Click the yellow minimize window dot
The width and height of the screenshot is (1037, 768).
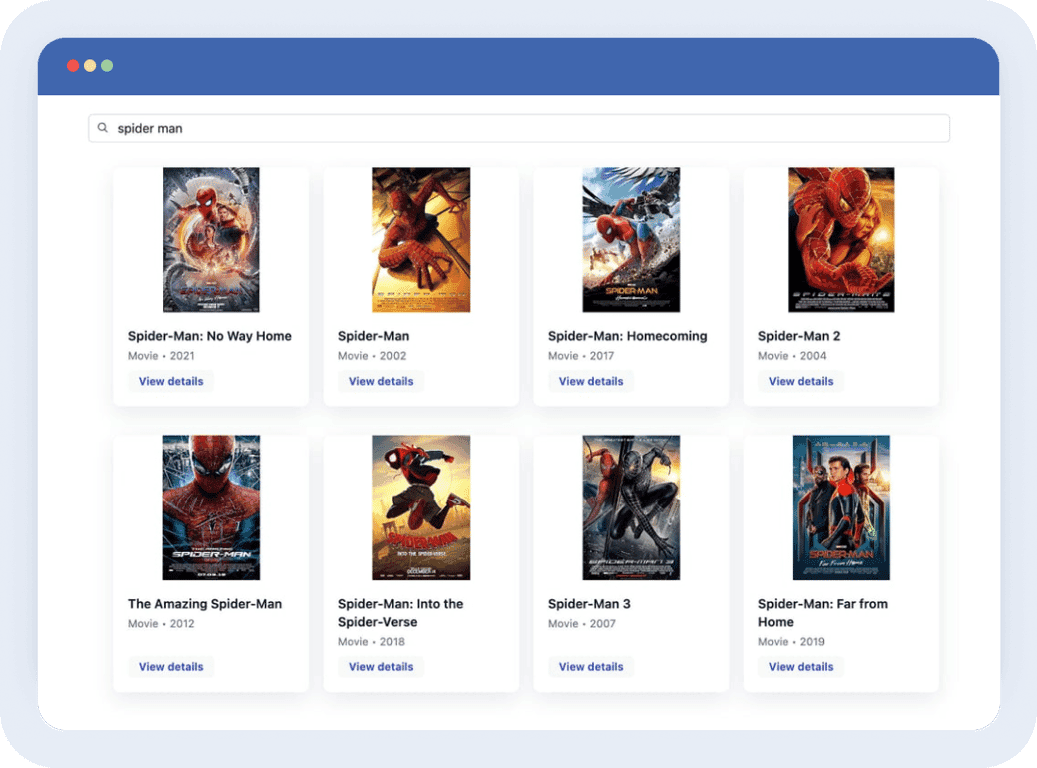tap(90, 66)
